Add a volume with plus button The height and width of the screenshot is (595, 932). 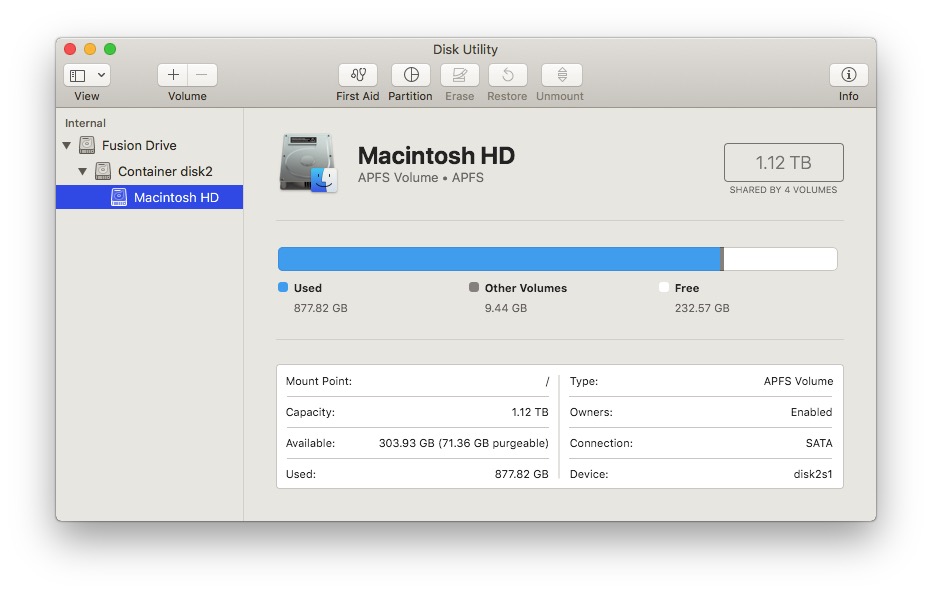pos(173,75)
